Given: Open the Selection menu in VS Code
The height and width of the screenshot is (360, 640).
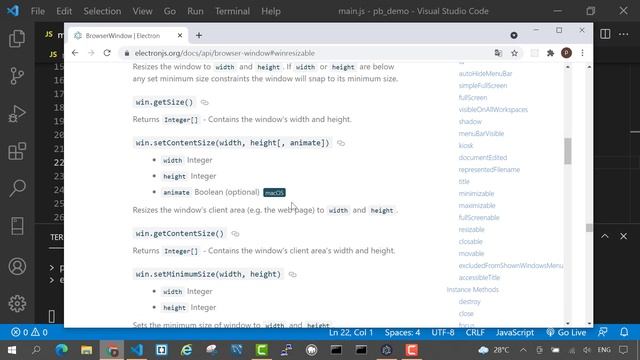Looking at the screenshot, I should pyautogui.click(x=102, y=11).
